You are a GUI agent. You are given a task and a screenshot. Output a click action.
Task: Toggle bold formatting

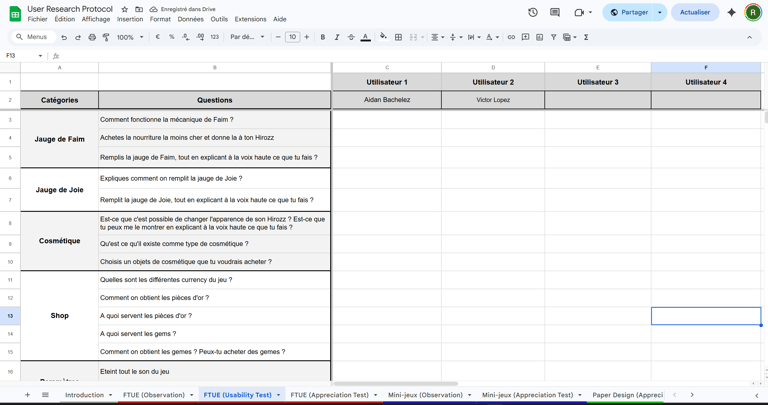pyautogui.click(x=323, y=37)
